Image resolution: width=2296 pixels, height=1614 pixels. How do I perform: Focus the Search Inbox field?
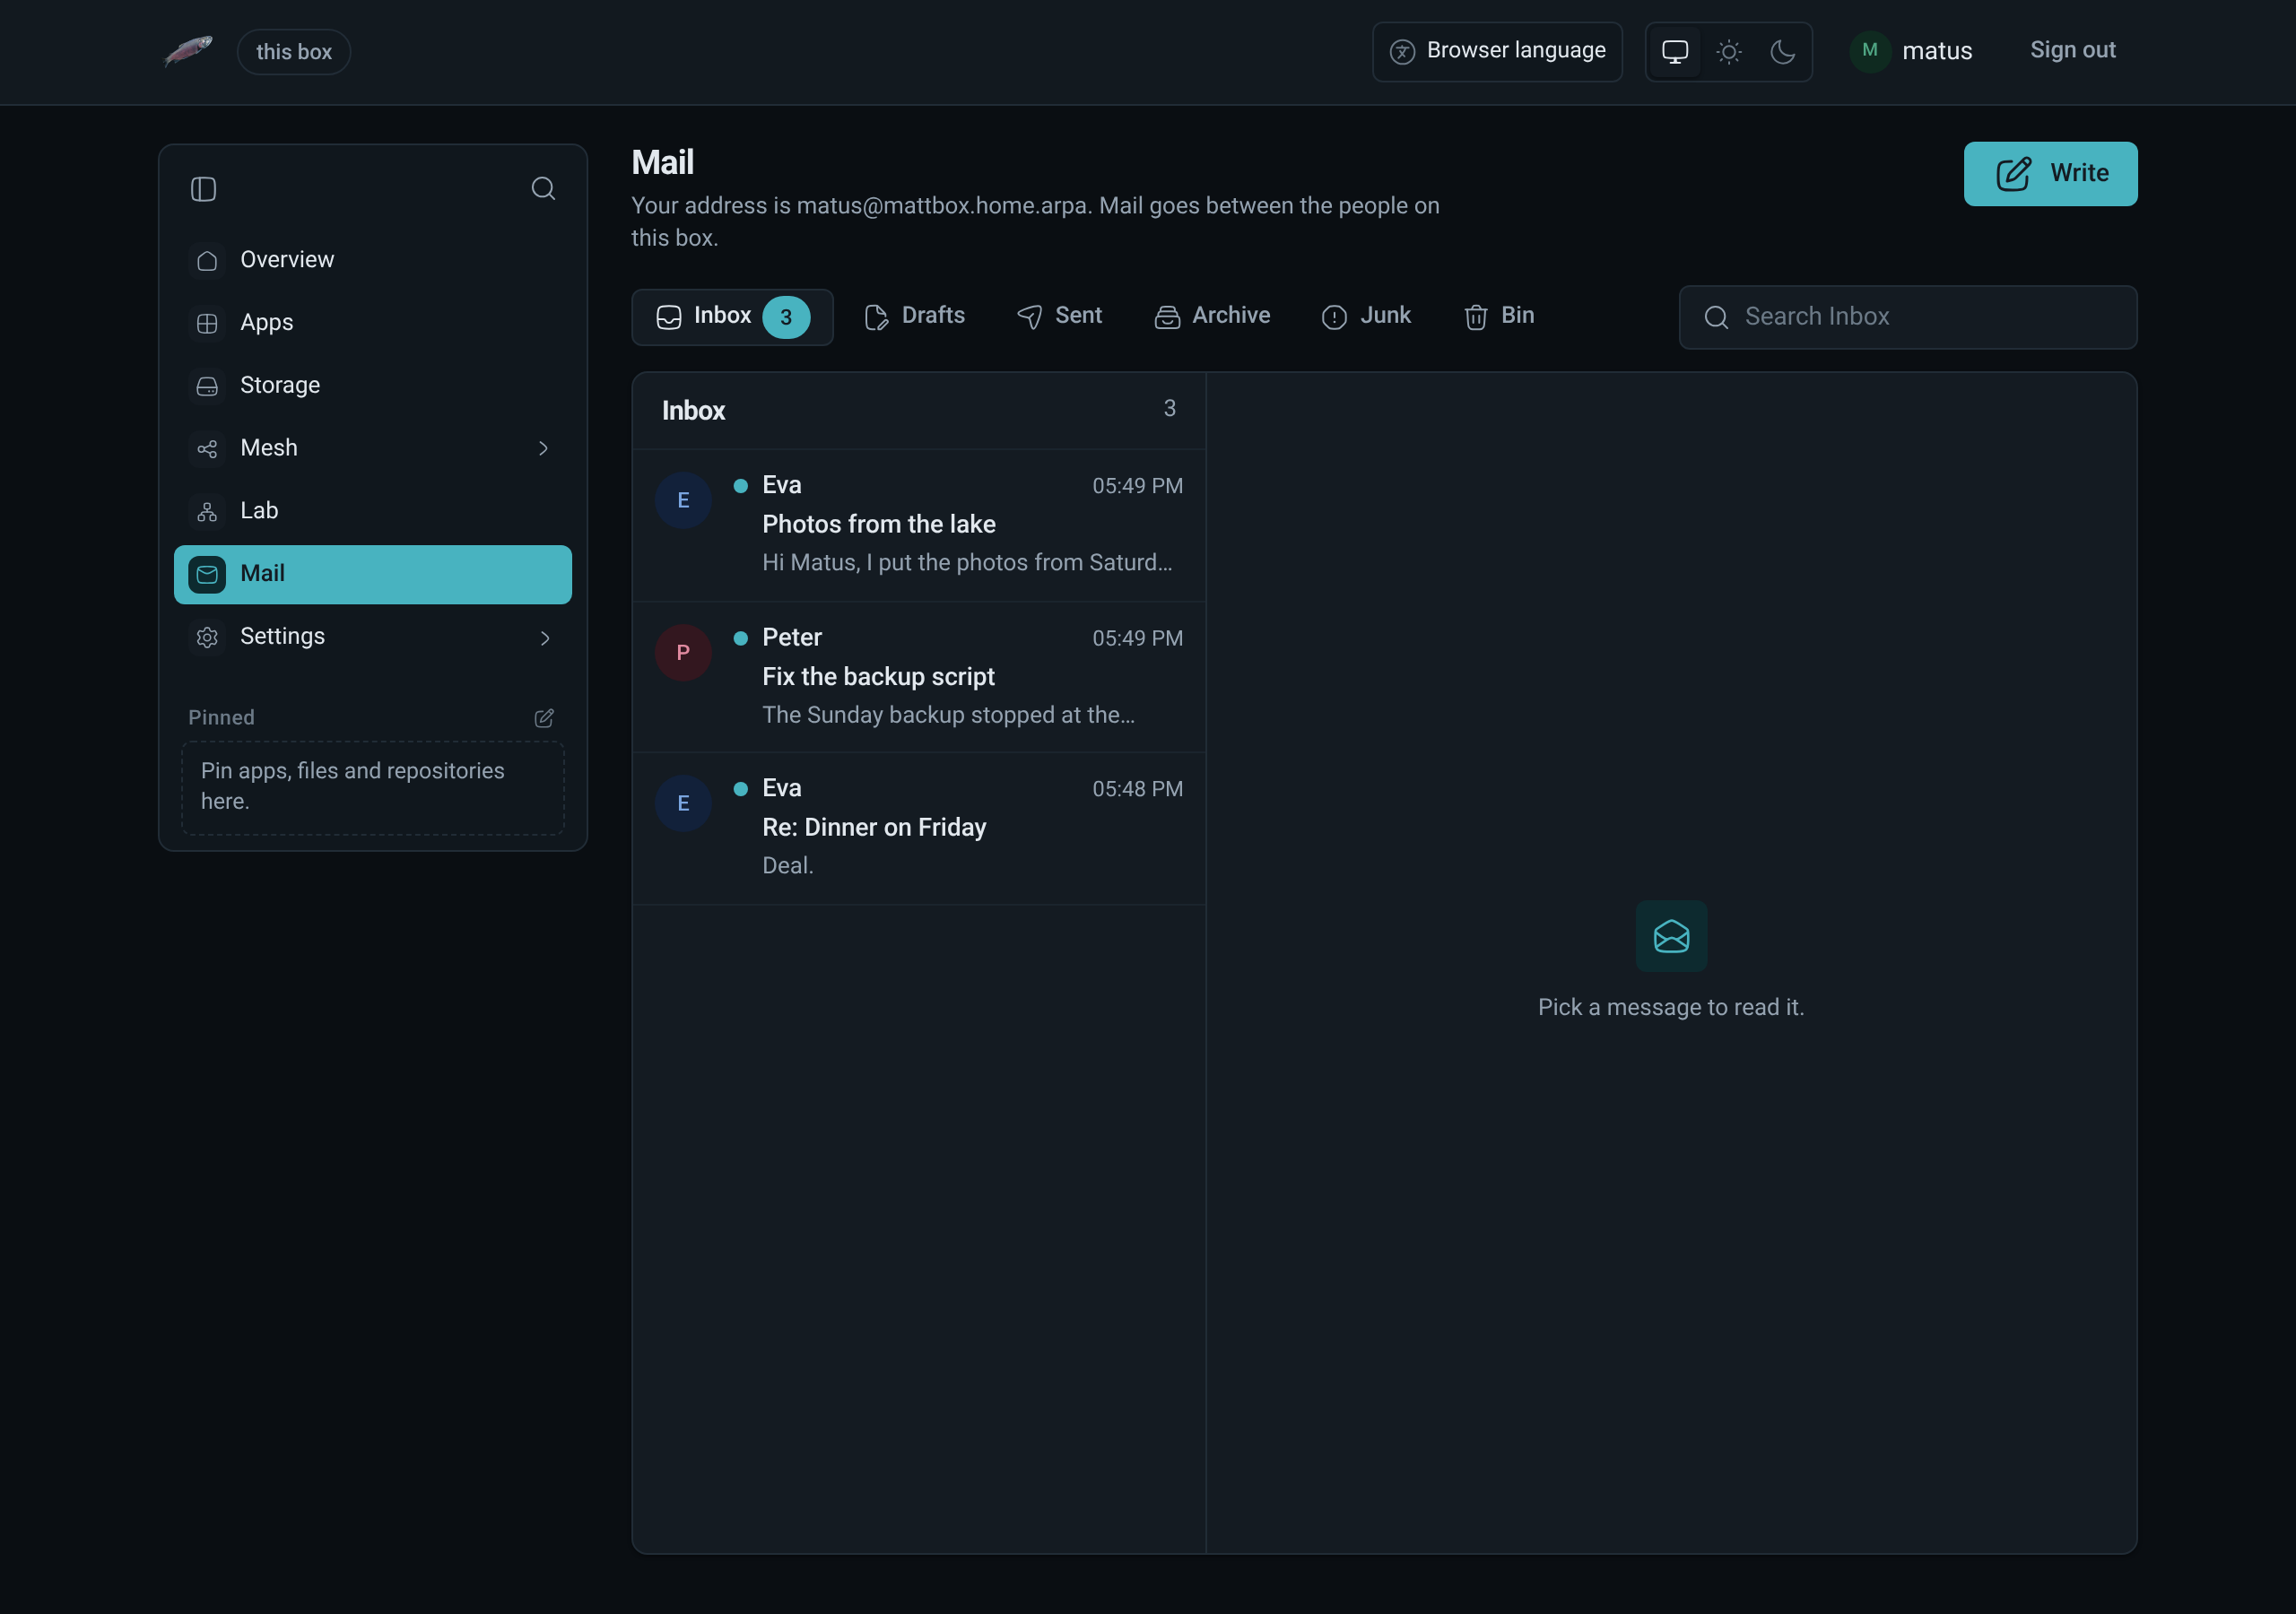click(x=1908, y=317)
